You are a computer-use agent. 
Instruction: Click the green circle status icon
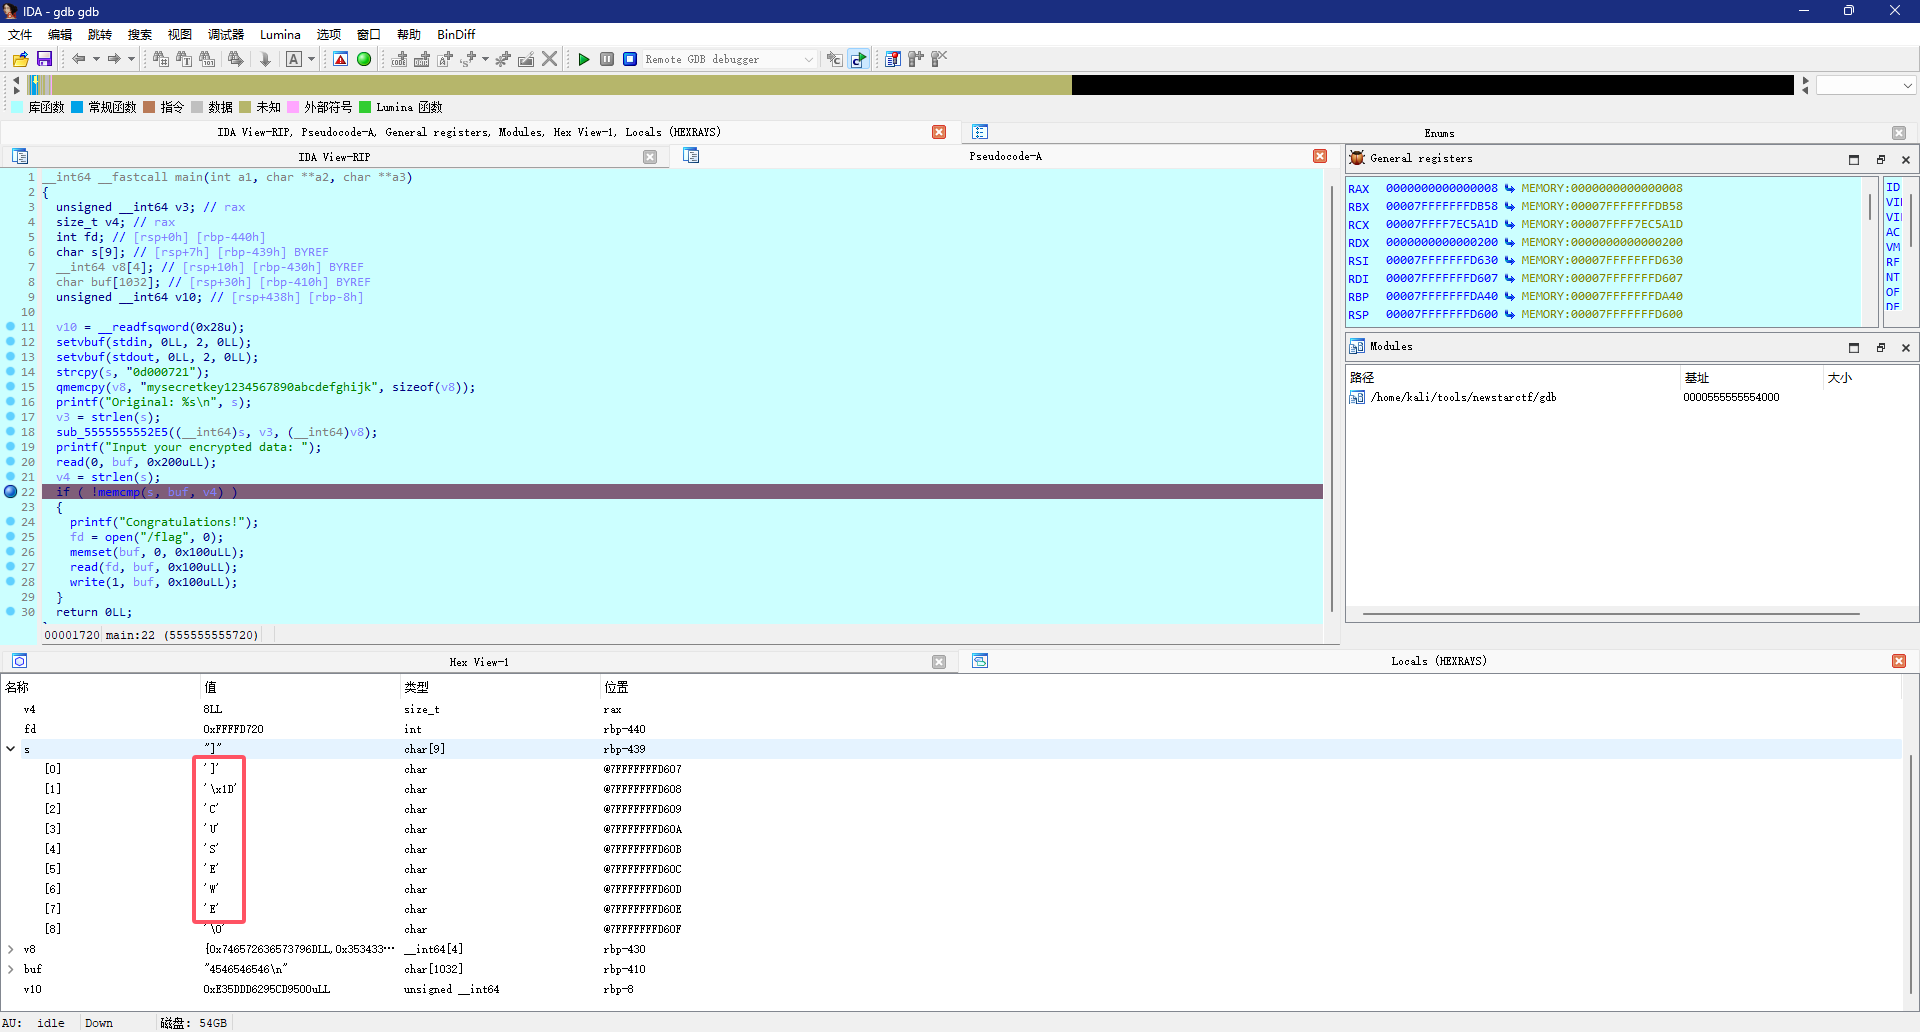pyautogui.click(x=364, y=59)
